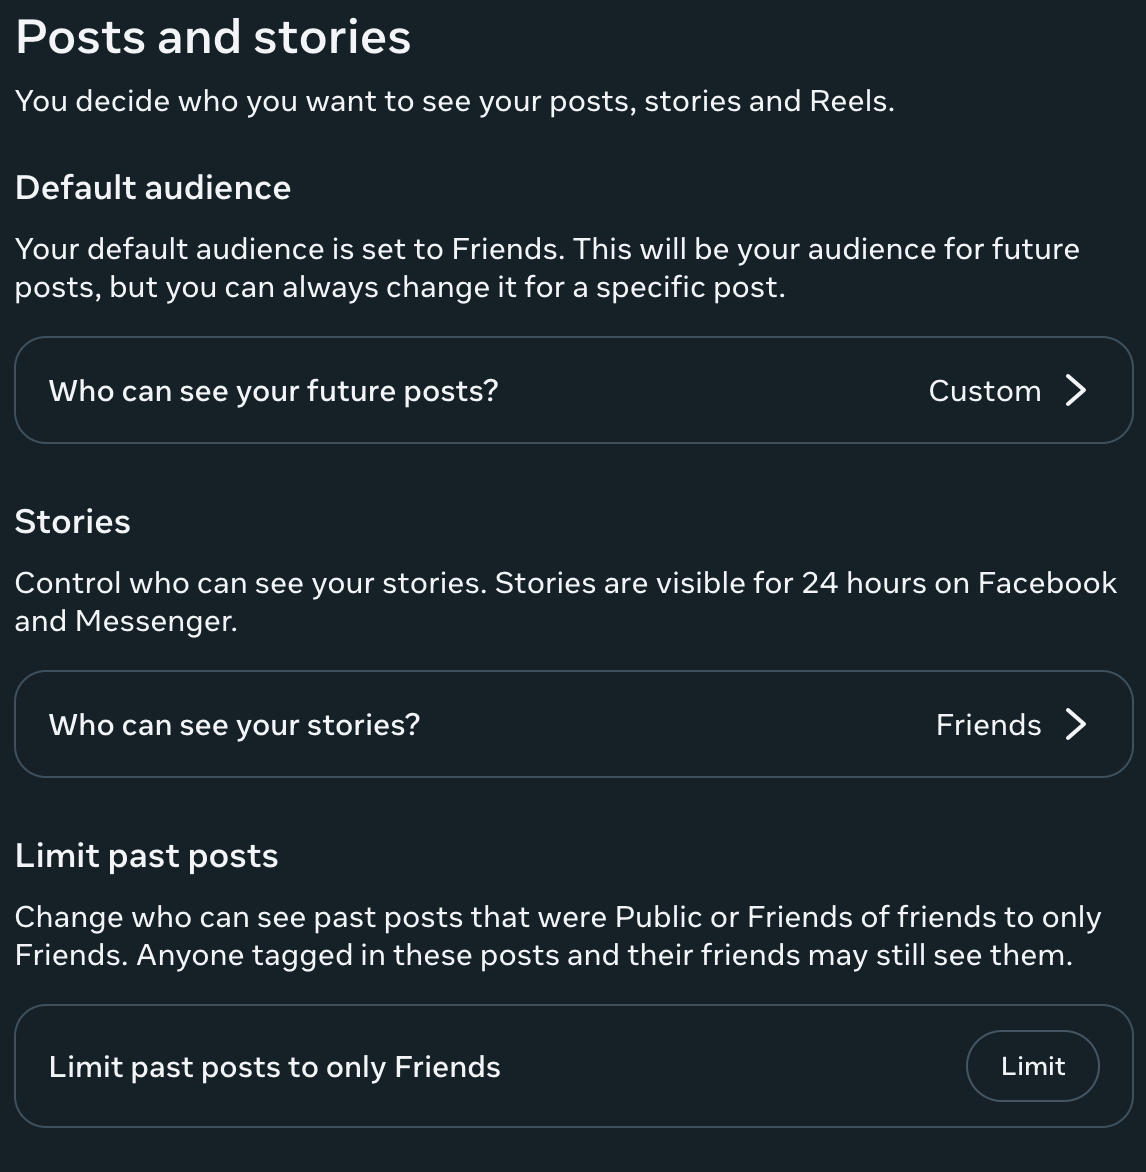Click the "You decide who" subtitle text
Screen dimensions: 1146x1172
pos(454,101)
